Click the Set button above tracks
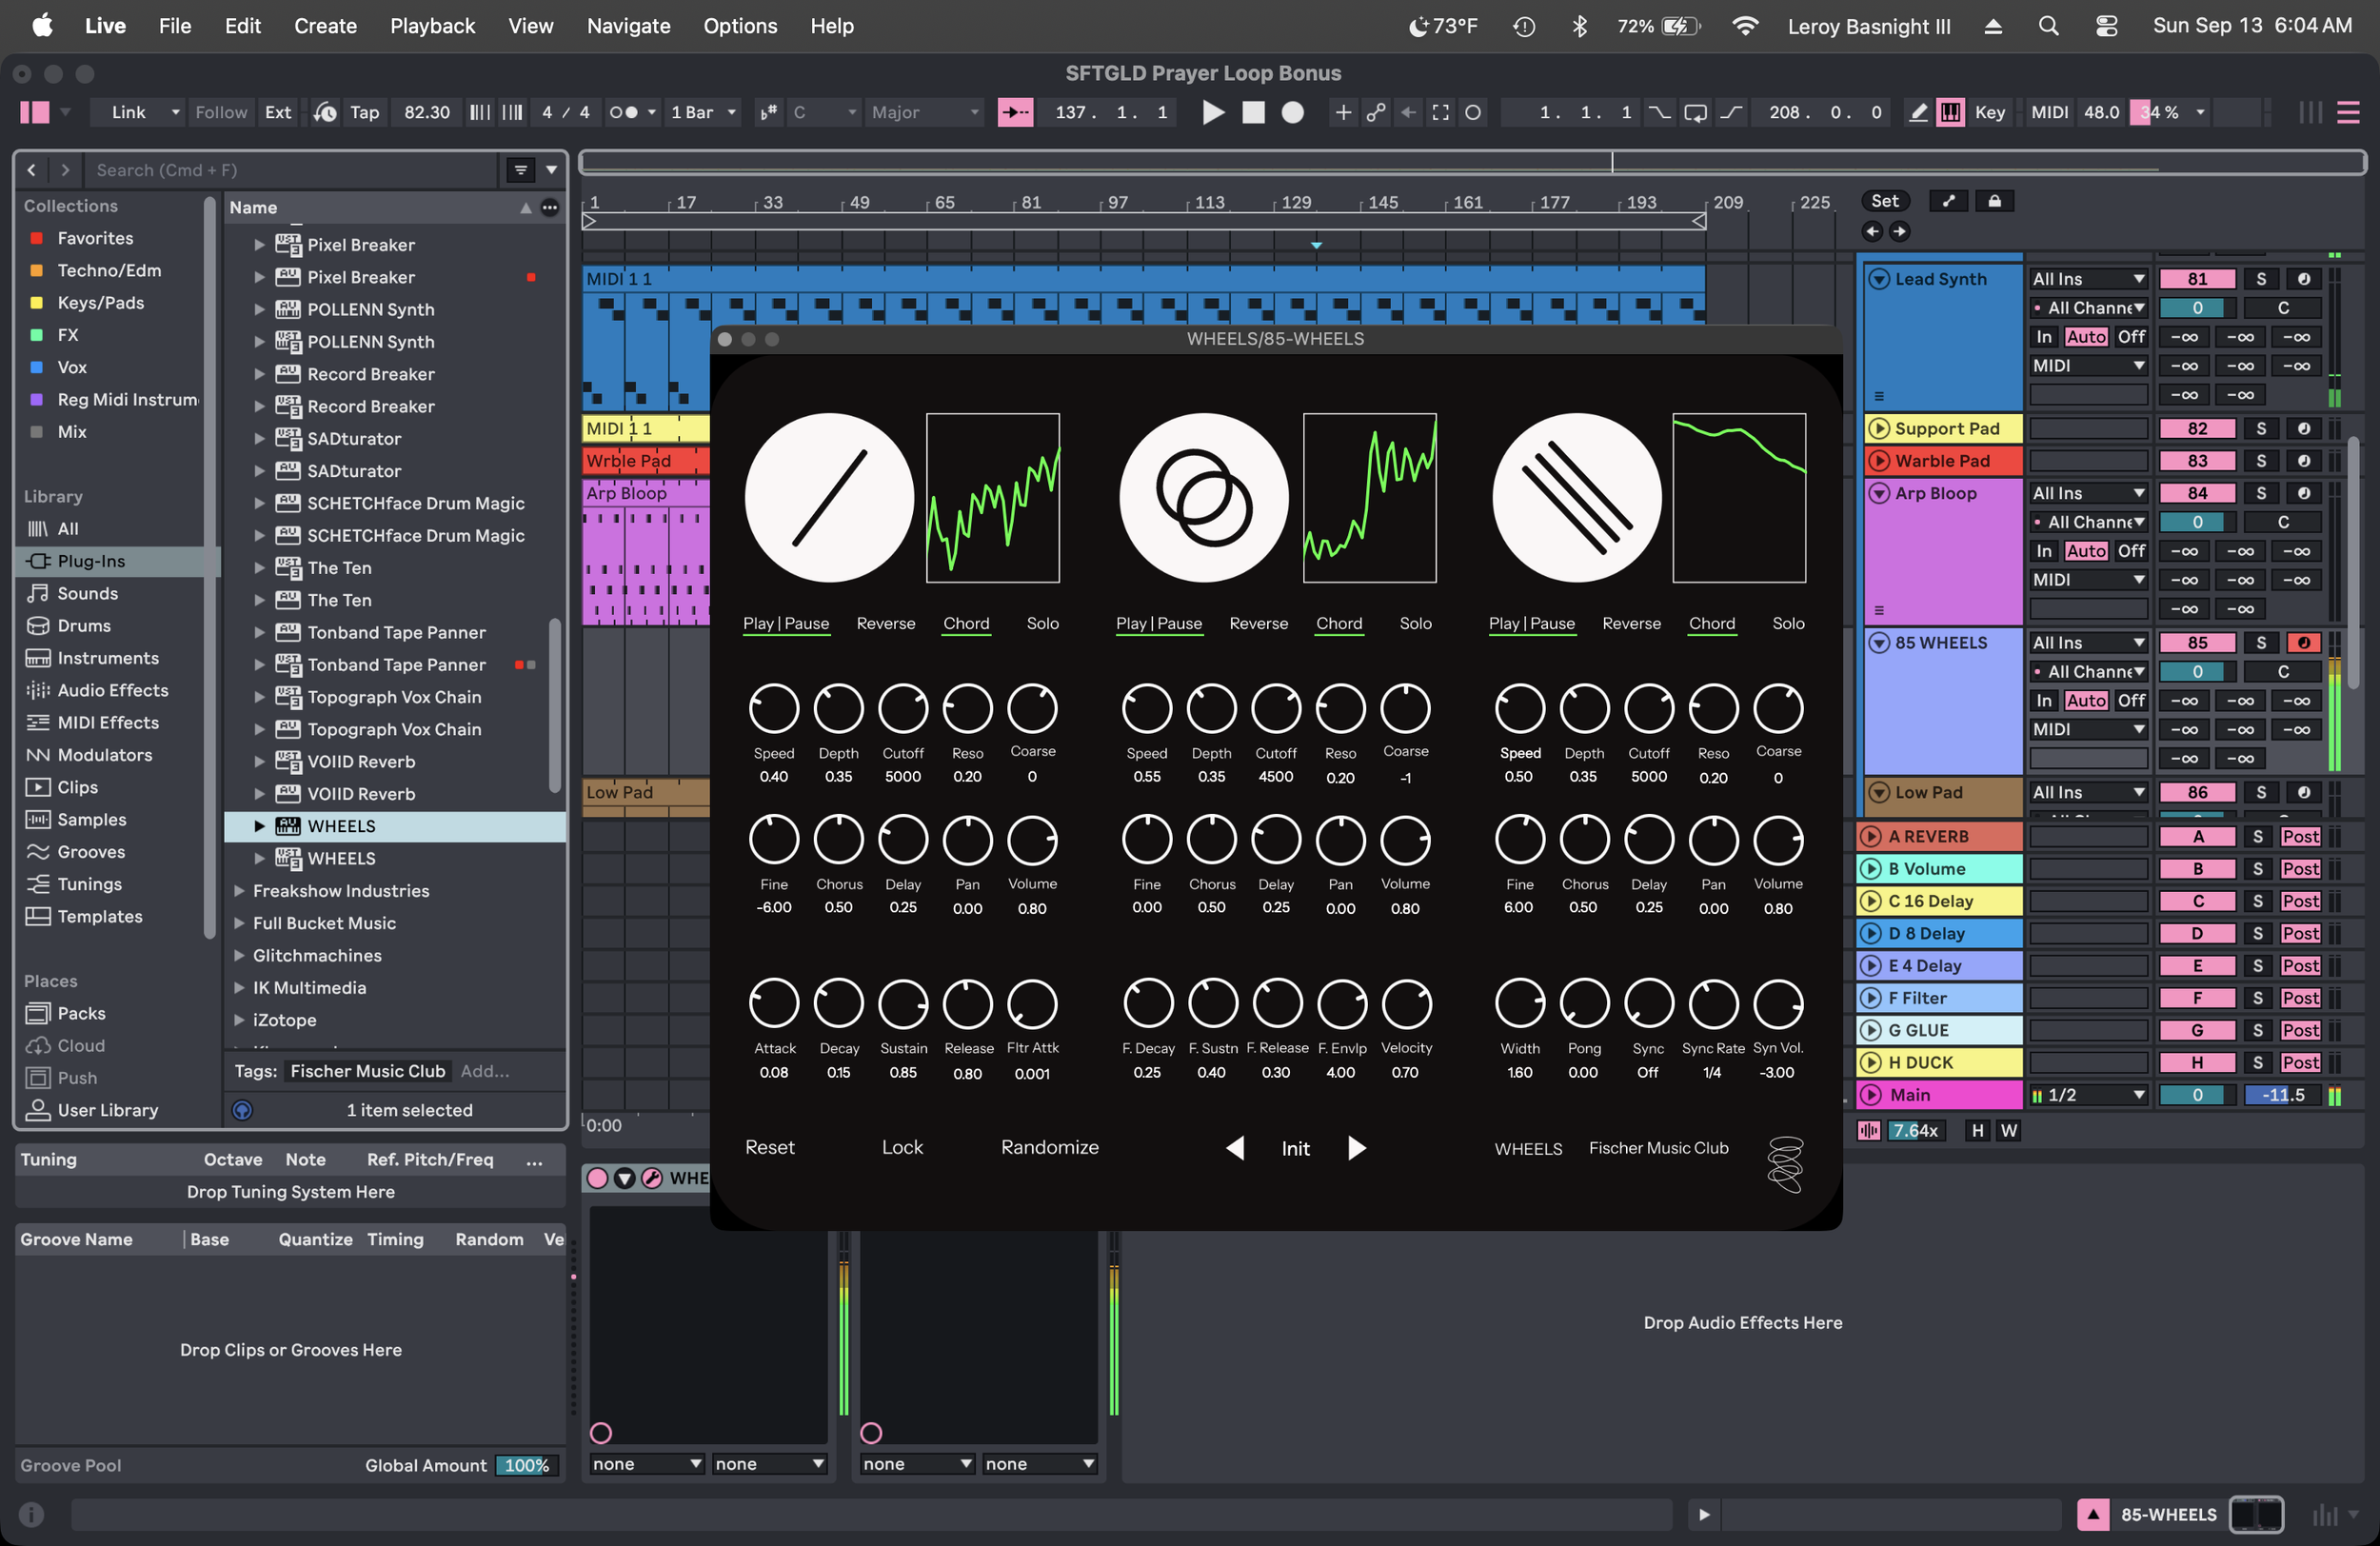The width and height of the screenshot is (2380, 1546). (x=1885, y=201)
